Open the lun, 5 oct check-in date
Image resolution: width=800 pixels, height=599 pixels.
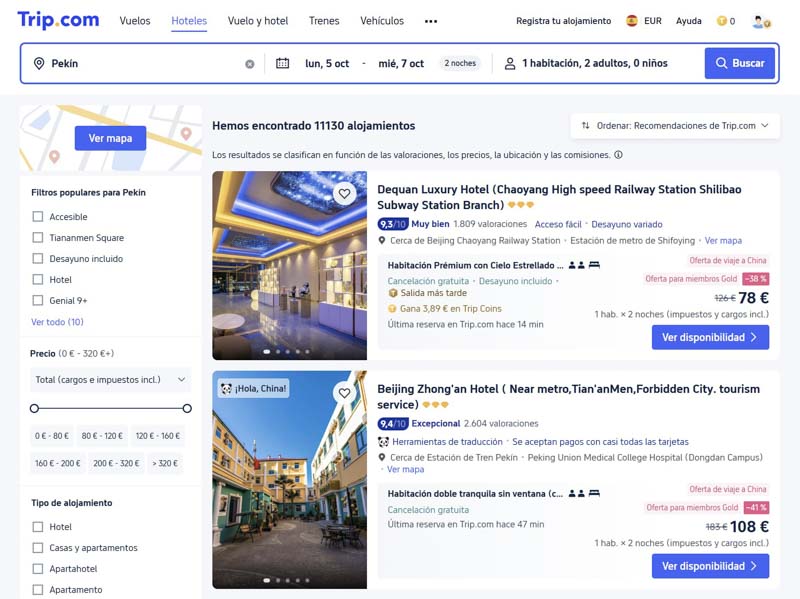(327, 63)
